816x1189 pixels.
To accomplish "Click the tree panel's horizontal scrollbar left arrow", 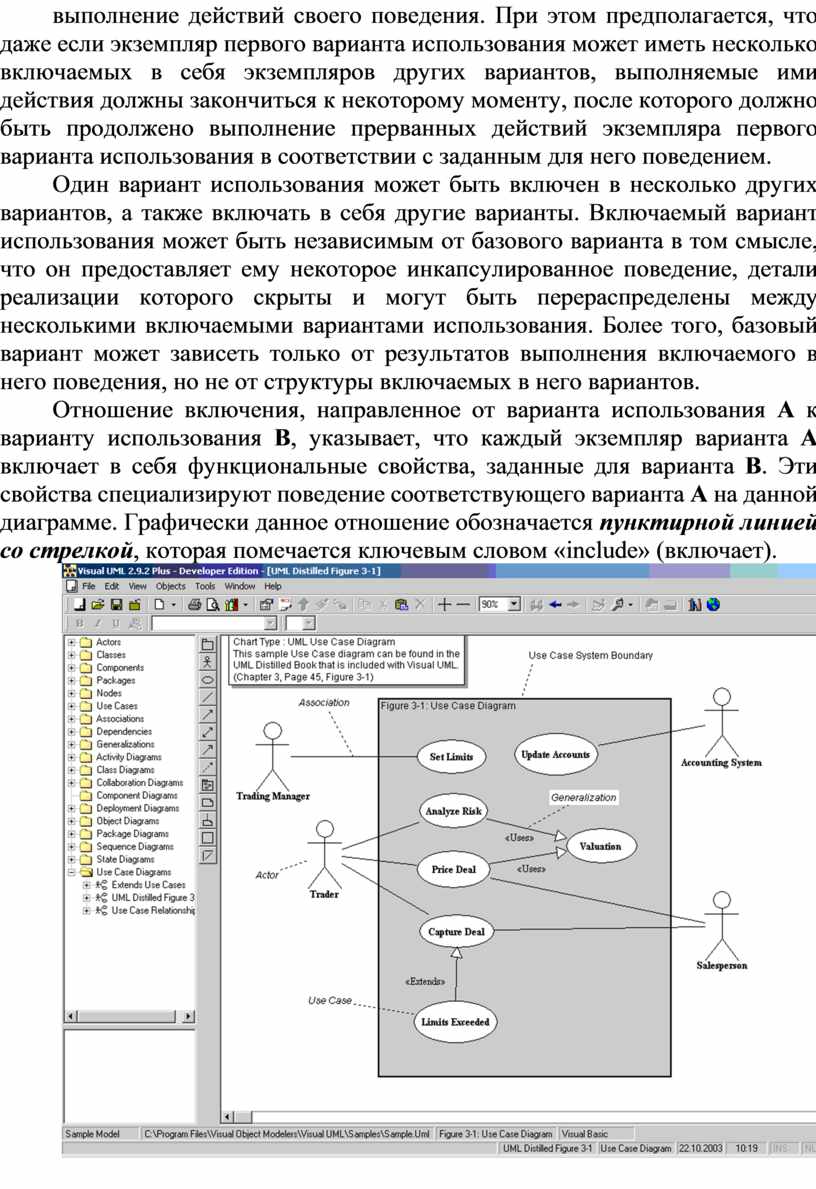I will coord(71,1016).
